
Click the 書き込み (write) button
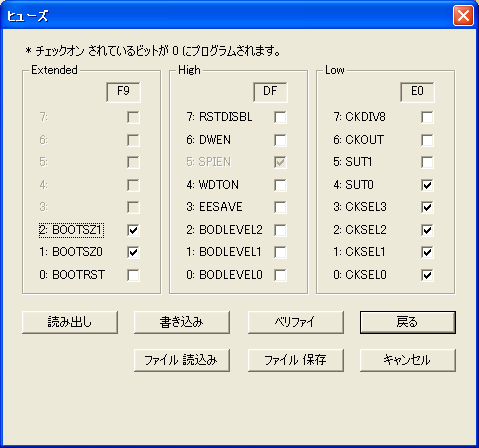pos(182,322)
